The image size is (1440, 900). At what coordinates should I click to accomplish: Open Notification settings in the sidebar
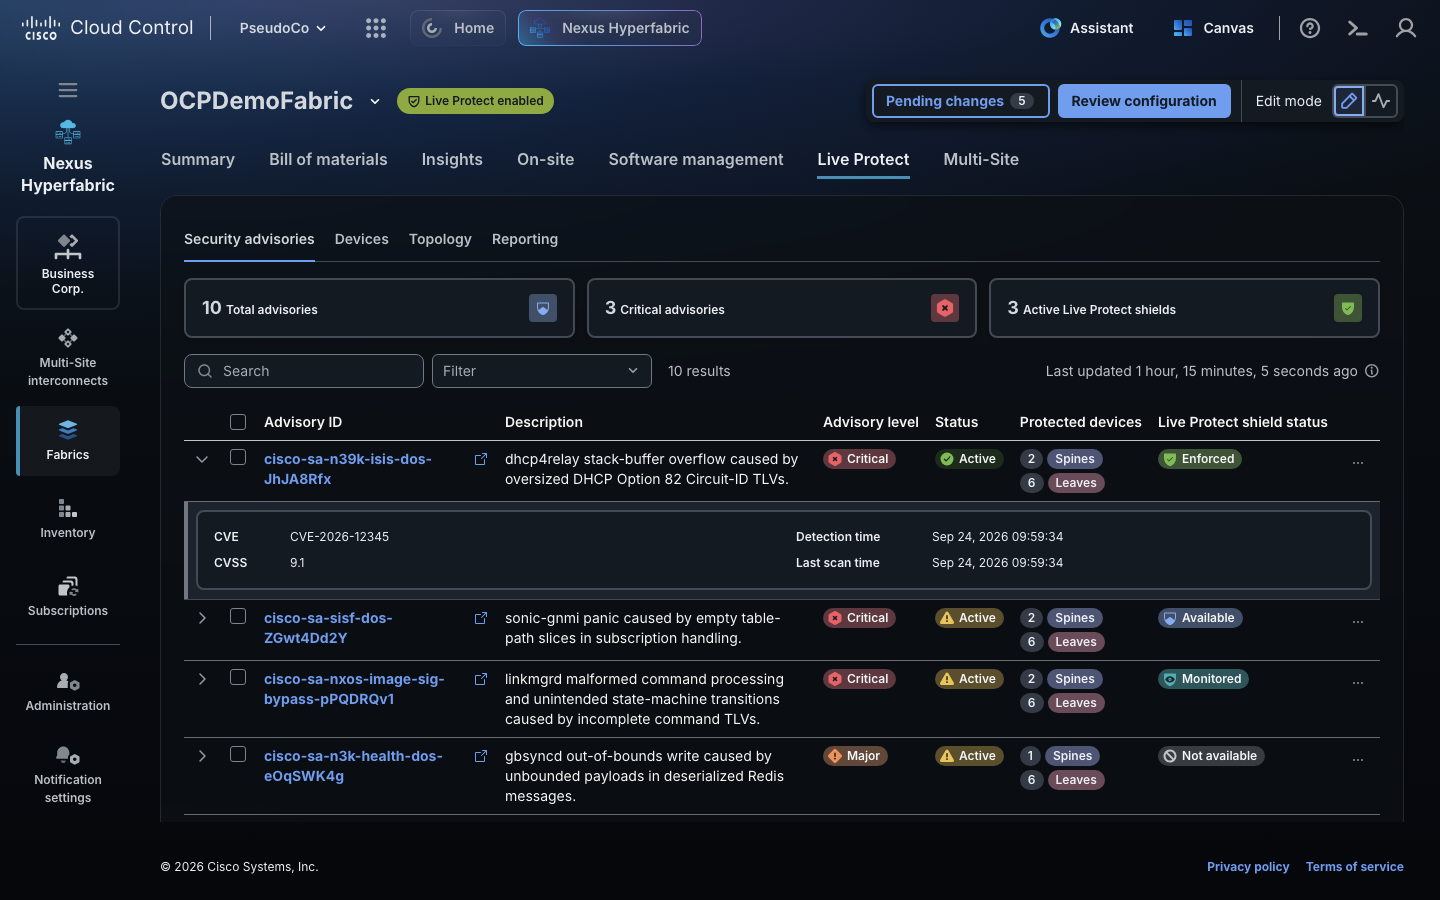pos(68,774)
